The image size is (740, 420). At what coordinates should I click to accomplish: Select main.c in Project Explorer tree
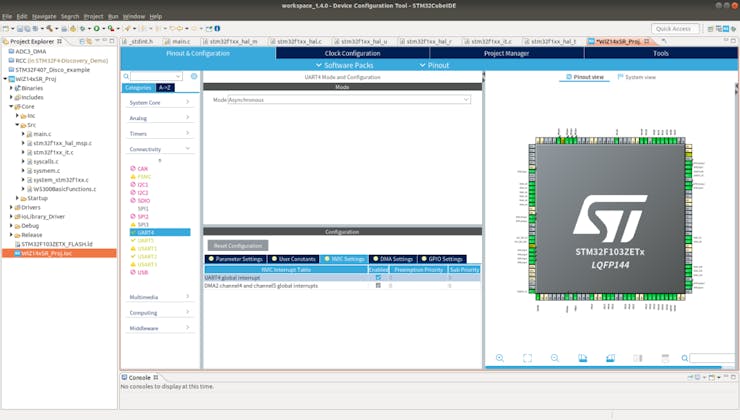tap(42, 134)
